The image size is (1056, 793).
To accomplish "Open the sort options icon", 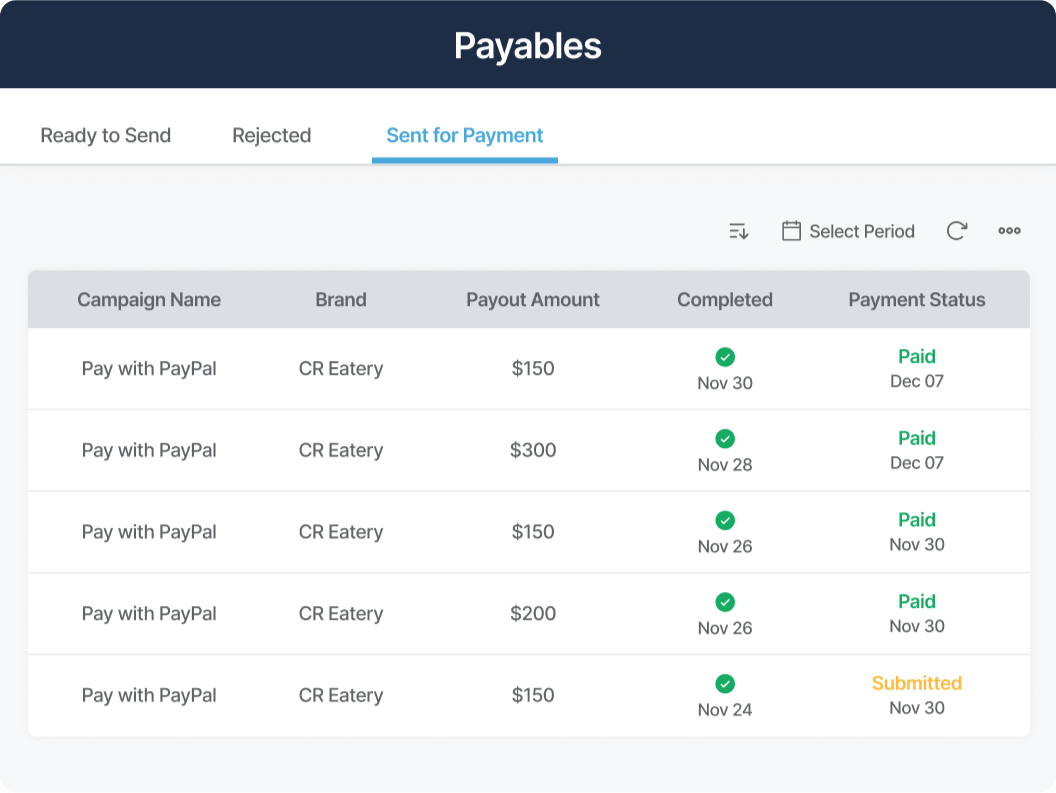I will tap(738, 231).
